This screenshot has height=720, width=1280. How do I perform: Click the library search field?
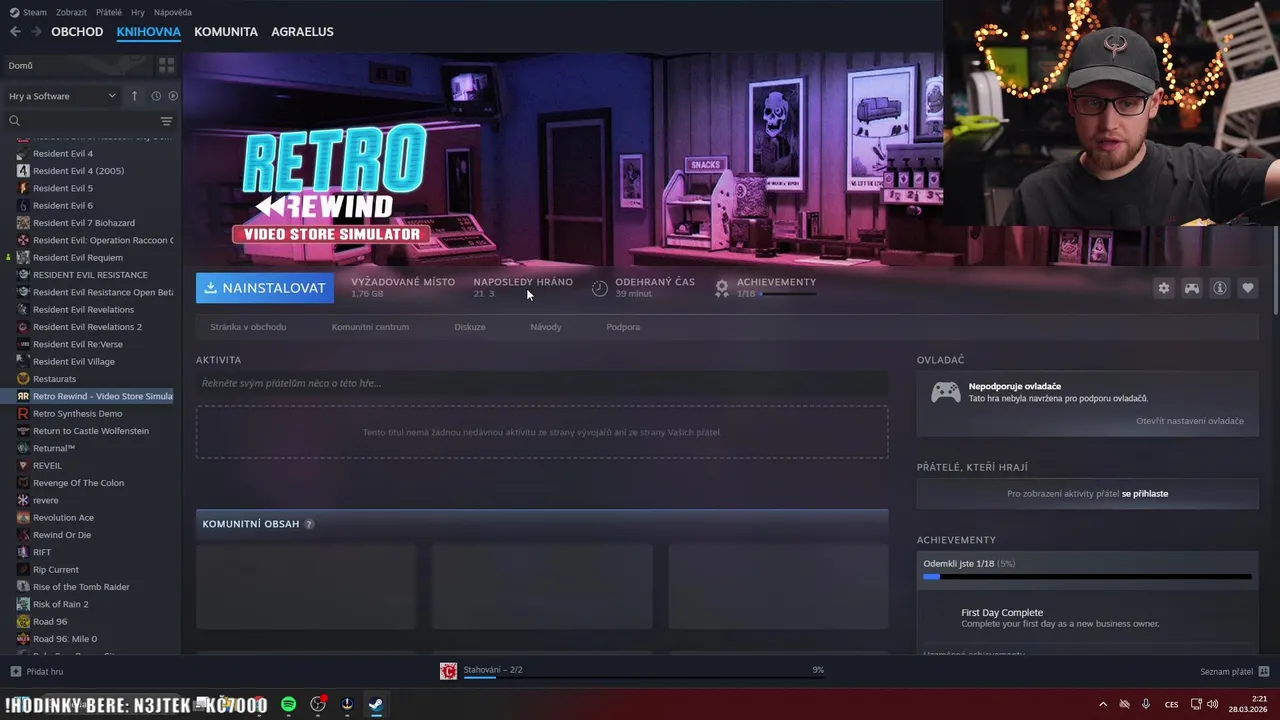coord(80,121)
